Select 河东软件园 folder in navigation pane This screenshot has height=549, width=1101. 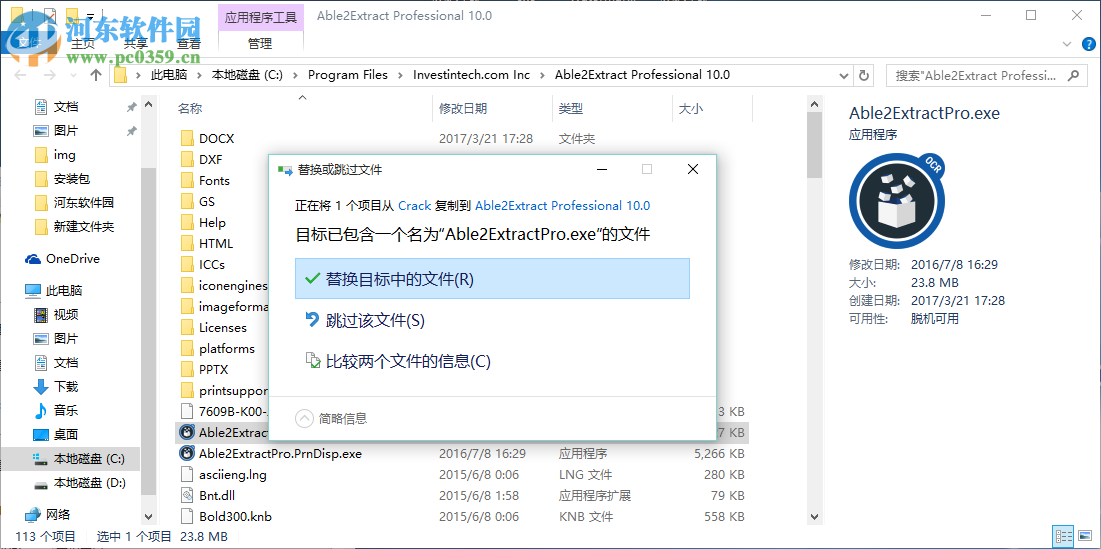[84, 203]
